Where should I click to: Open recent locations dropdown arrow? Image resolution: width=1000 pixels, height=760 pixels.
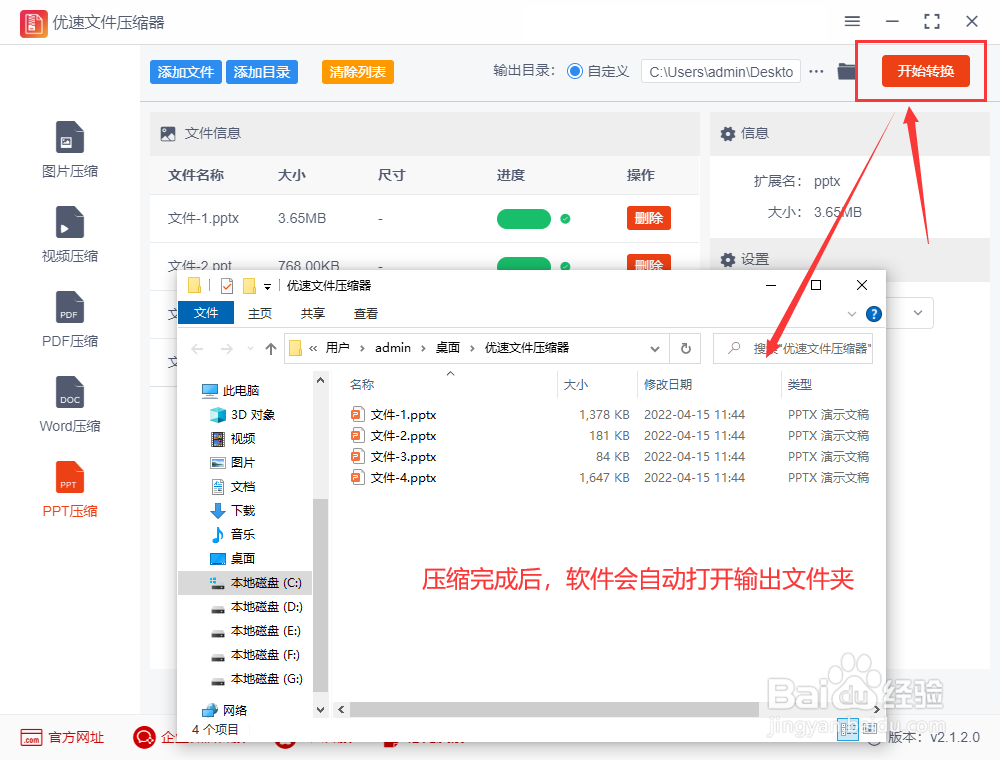(250, 348)
